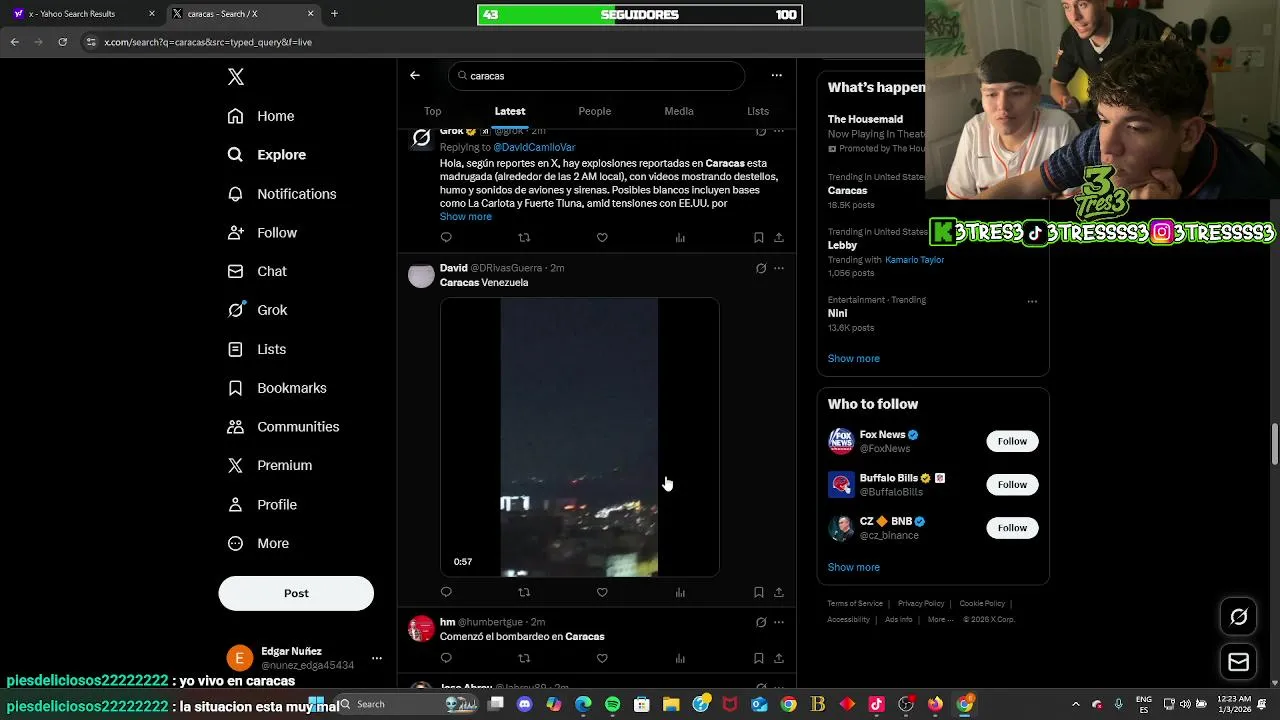
Task: Like David's Caracas video post
Action: coord(602,593)
